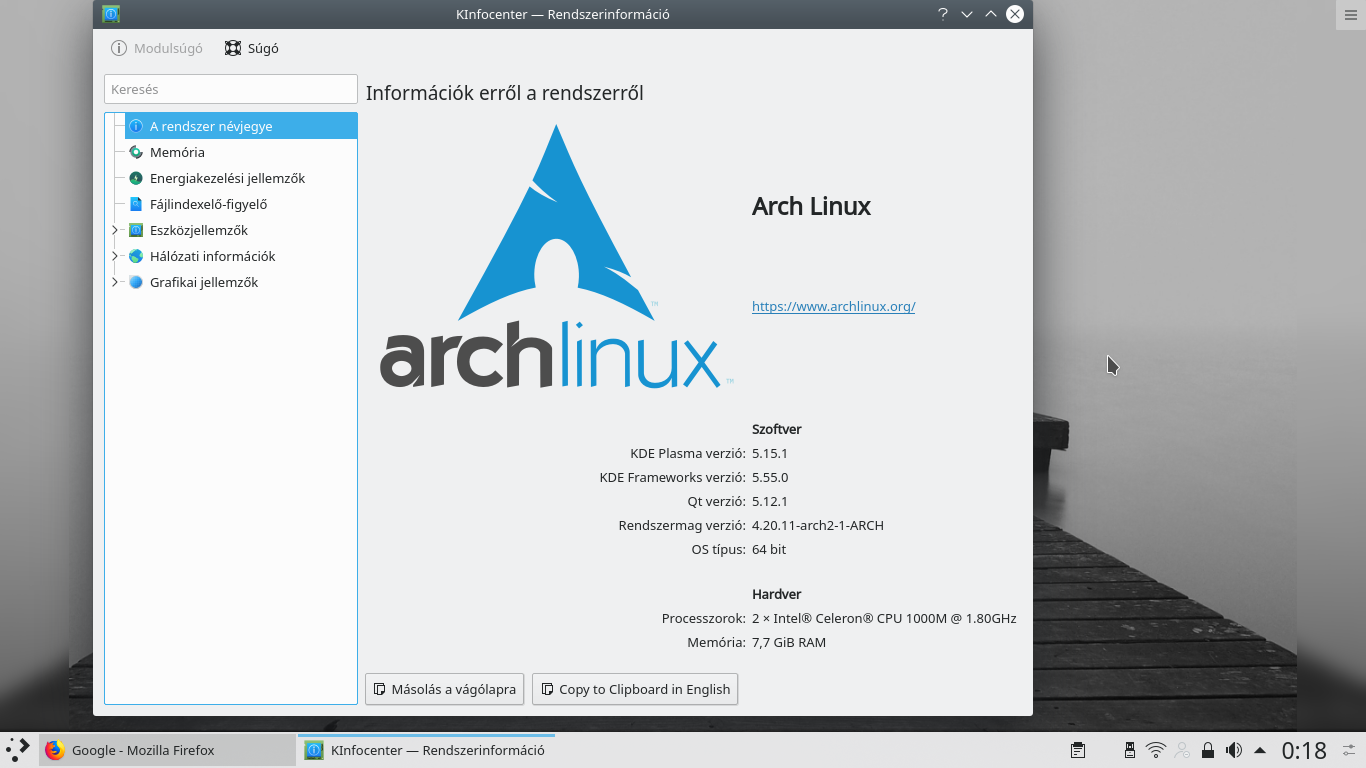Expand the Grafikai jellemzők tree node

[x=115, y=282]
